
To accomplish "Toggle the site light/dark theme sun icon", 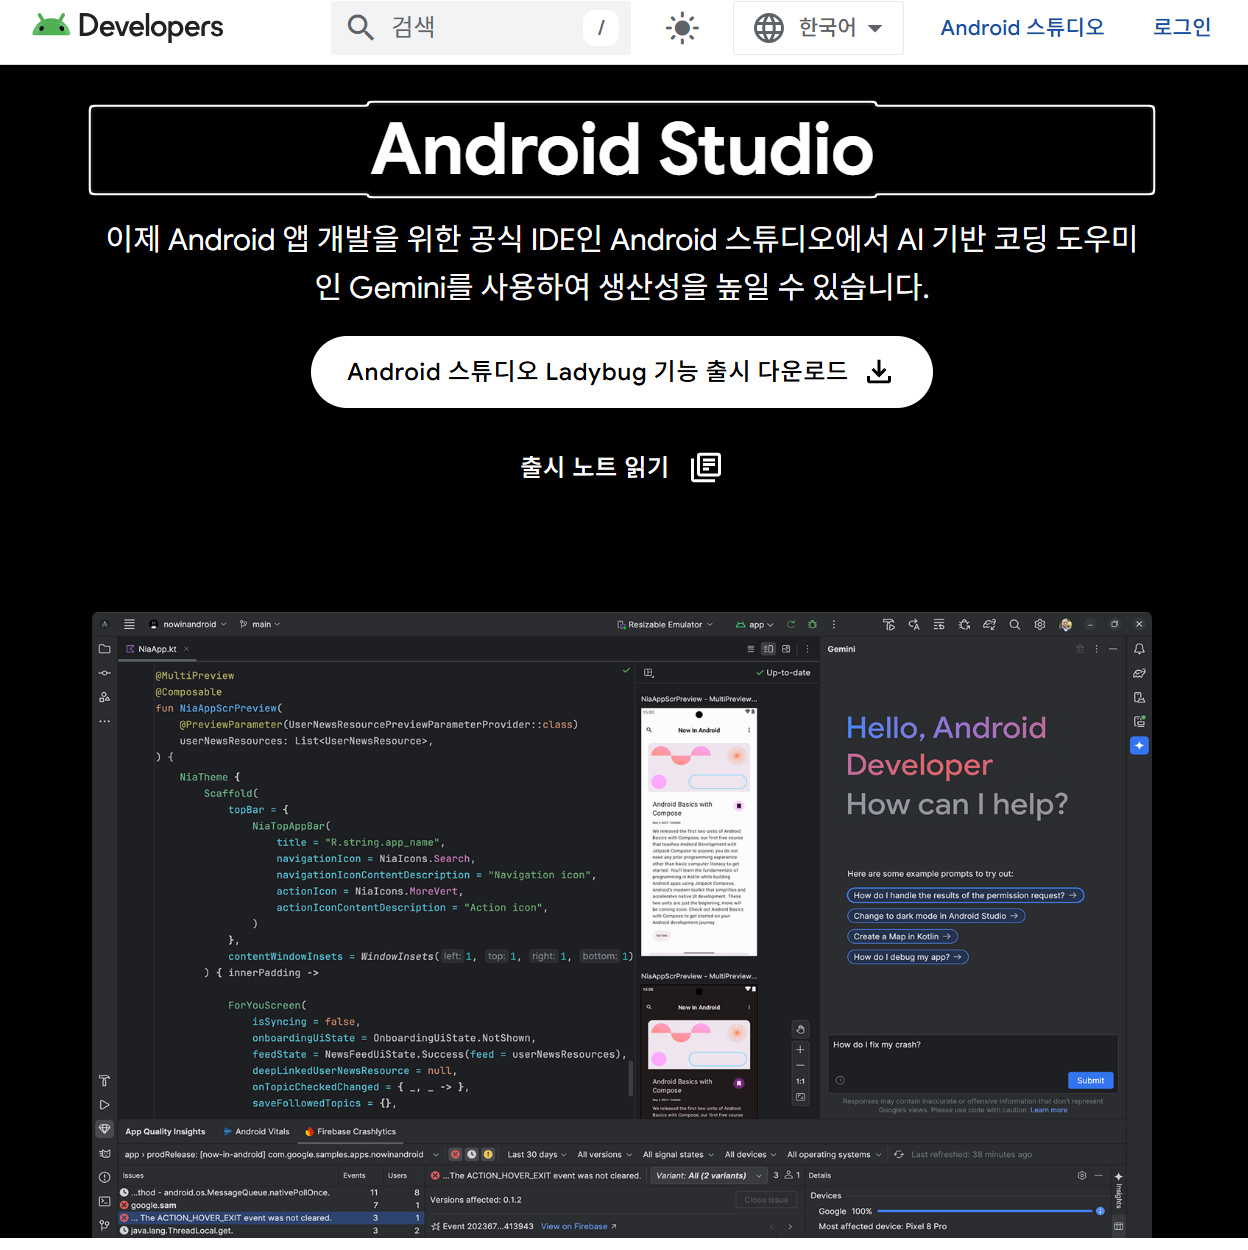I will click(682, 28).
